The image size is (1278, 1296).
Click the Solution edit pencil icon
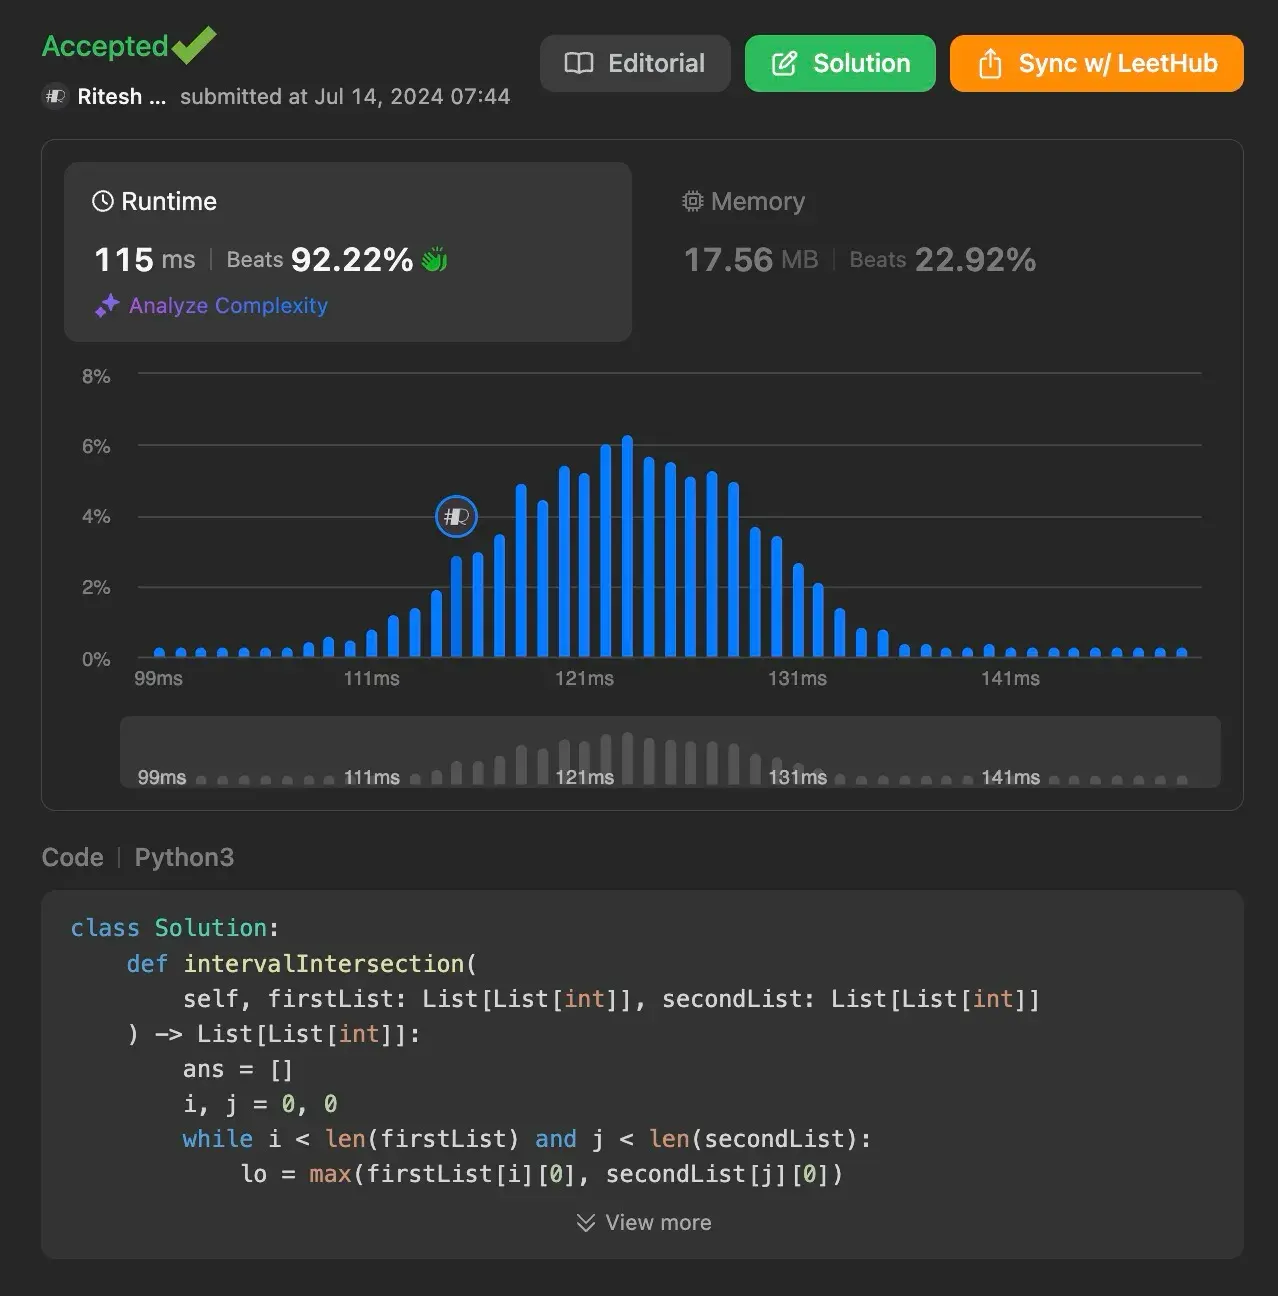point(785,63)
